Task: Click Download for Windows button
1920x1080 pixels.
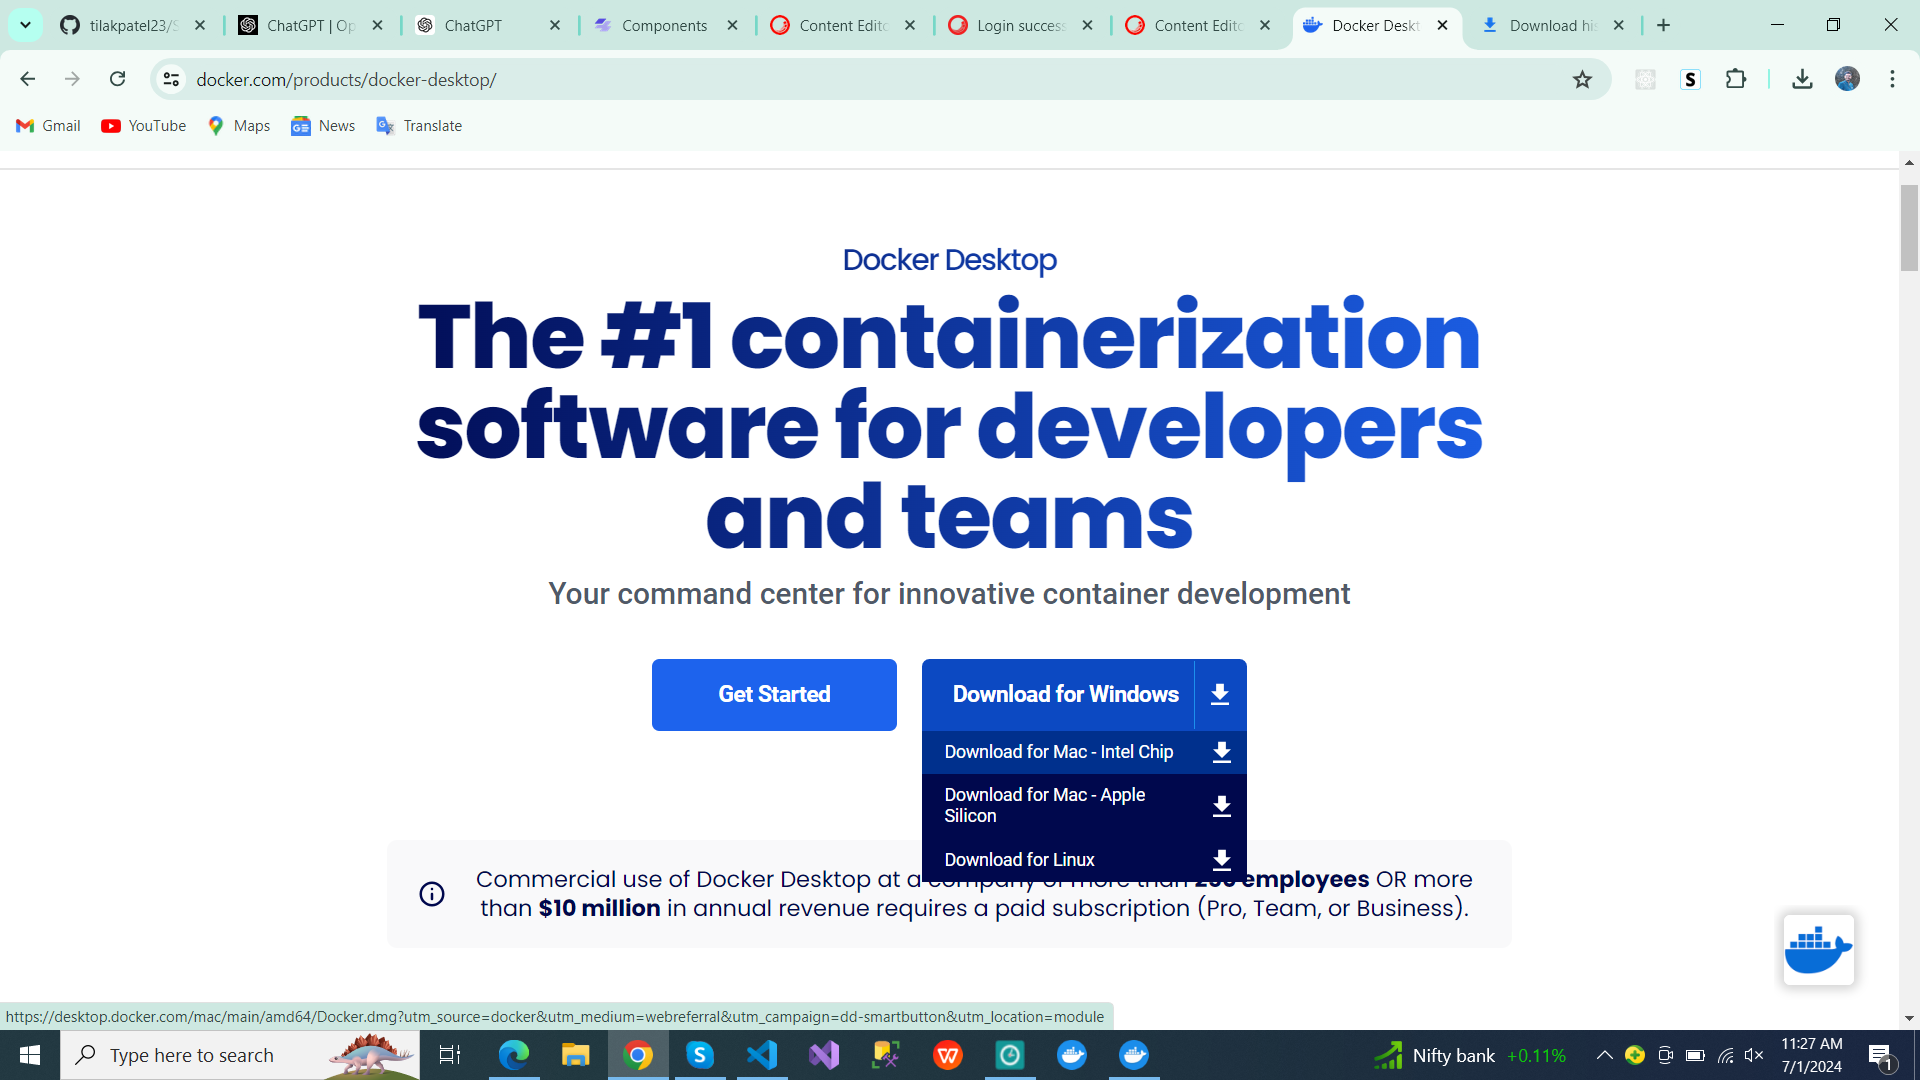Action: 1065,695
